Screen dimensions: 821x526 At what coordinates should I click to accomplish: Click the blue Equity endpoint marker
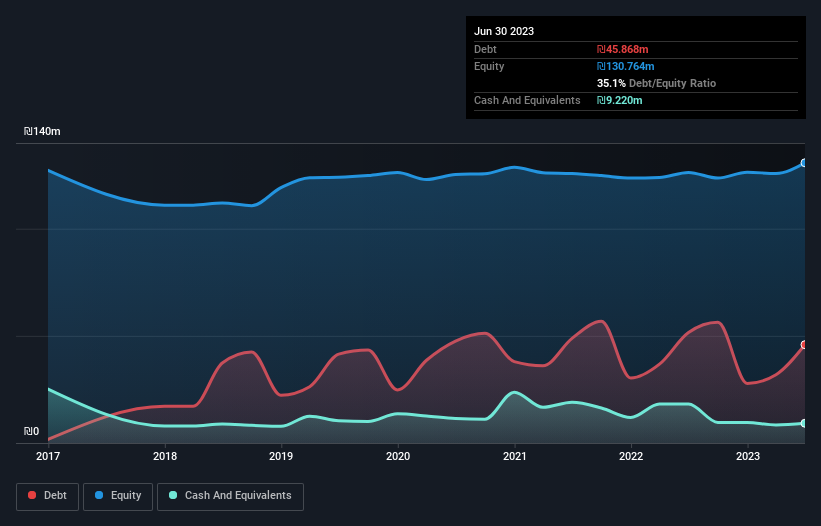(804, 163)
